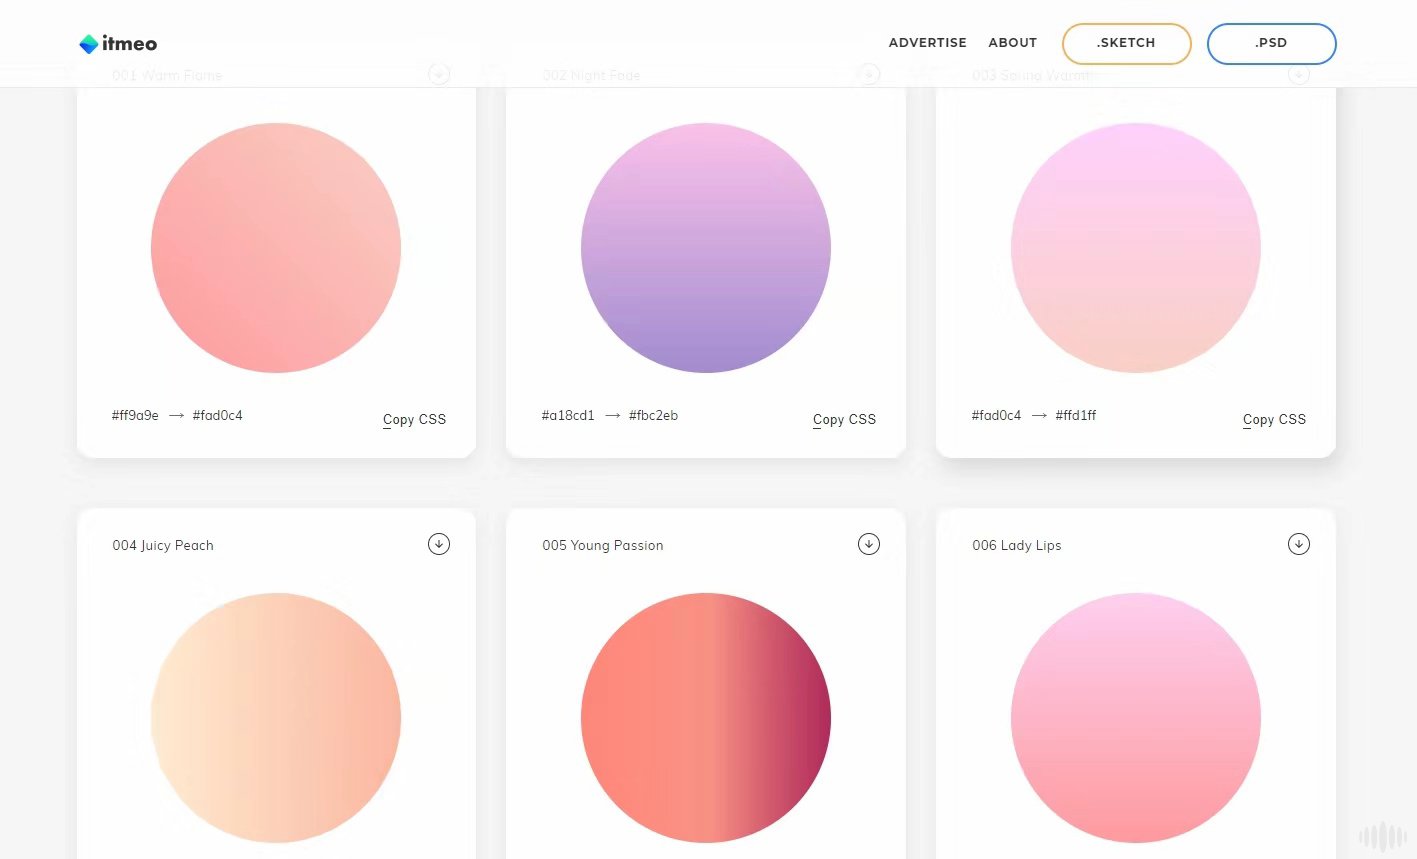Copy CSS for the #fad0c4 to #ffd1ff gradient

1274,420
